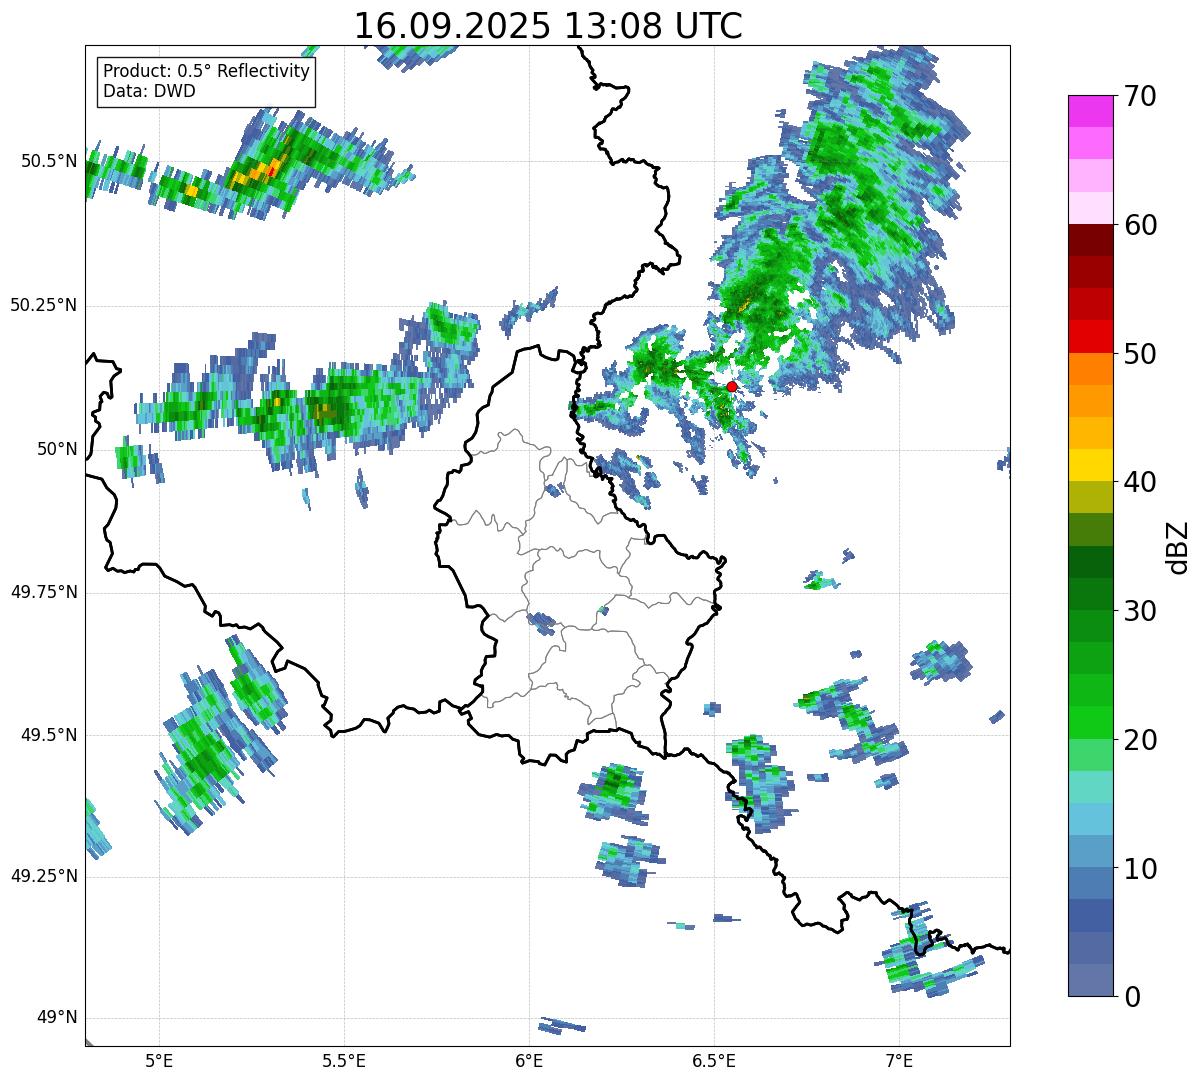Click the 50.5°N latitude label
1202x1081 pixels.
[x=50, y=161]
